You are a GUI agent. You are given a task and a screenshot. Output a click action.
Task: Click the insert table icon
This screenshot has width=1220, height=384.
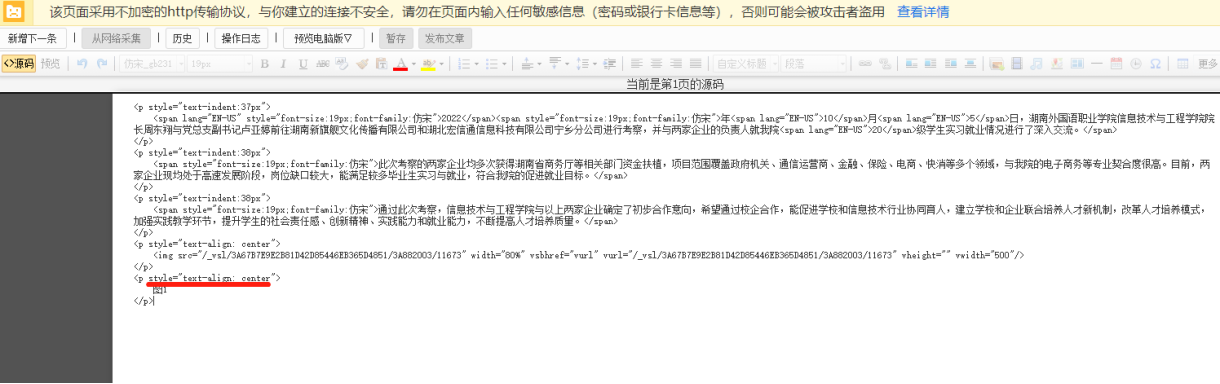pos(1182,64)
